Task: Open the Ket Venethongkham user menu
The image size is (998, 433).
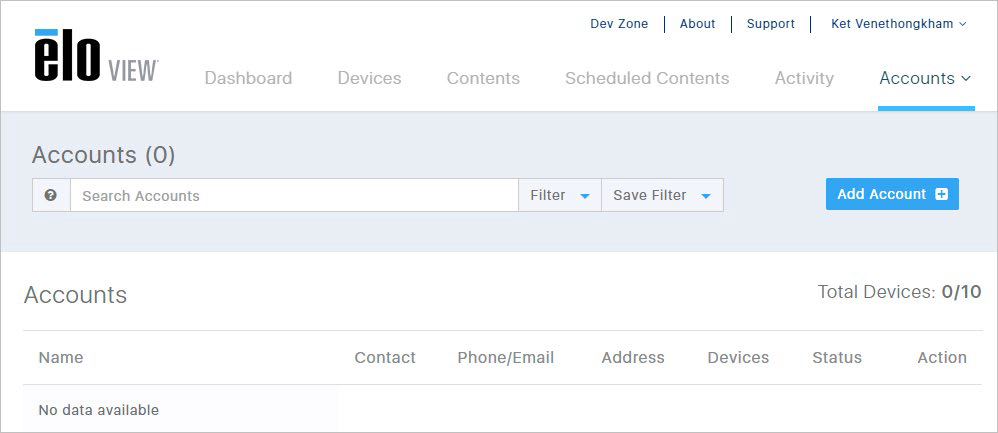Action: tap(899, 24)
